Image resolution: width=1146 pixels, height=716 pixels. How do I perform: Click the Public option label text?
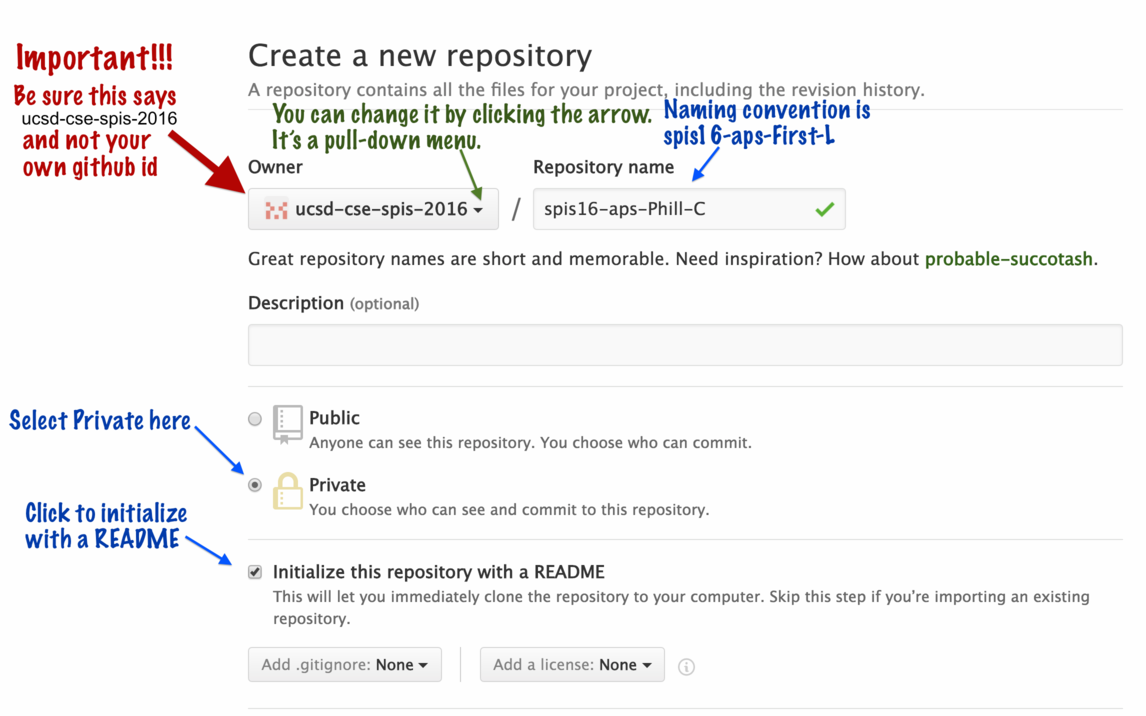click(x=334, y=418)
